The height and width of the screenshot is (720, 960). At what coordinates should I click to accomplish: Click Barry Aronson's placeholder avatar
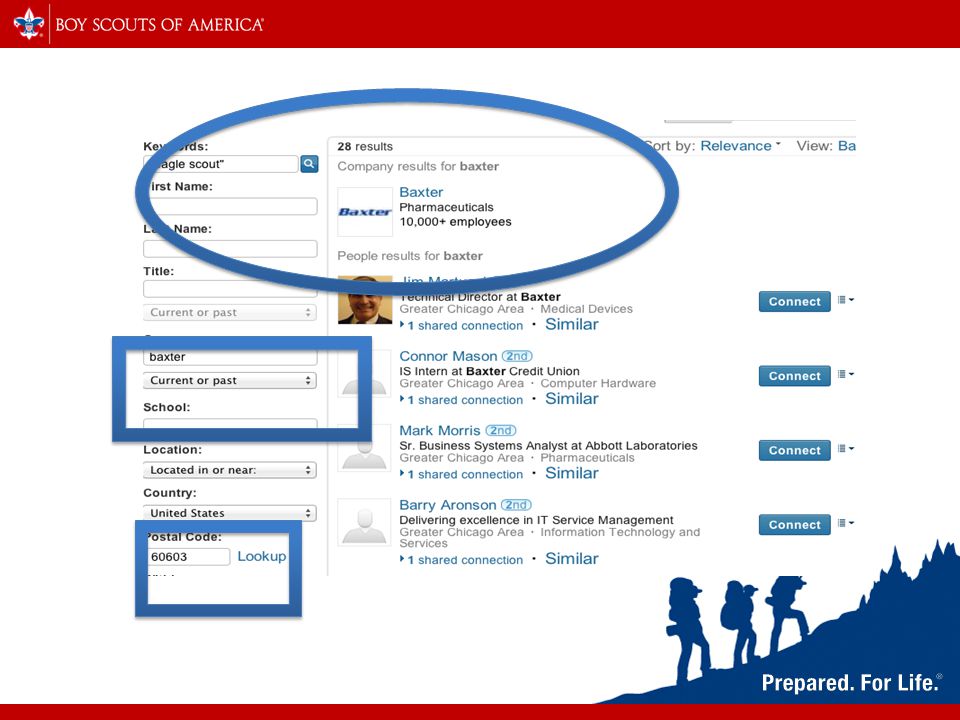coord(364,522)
